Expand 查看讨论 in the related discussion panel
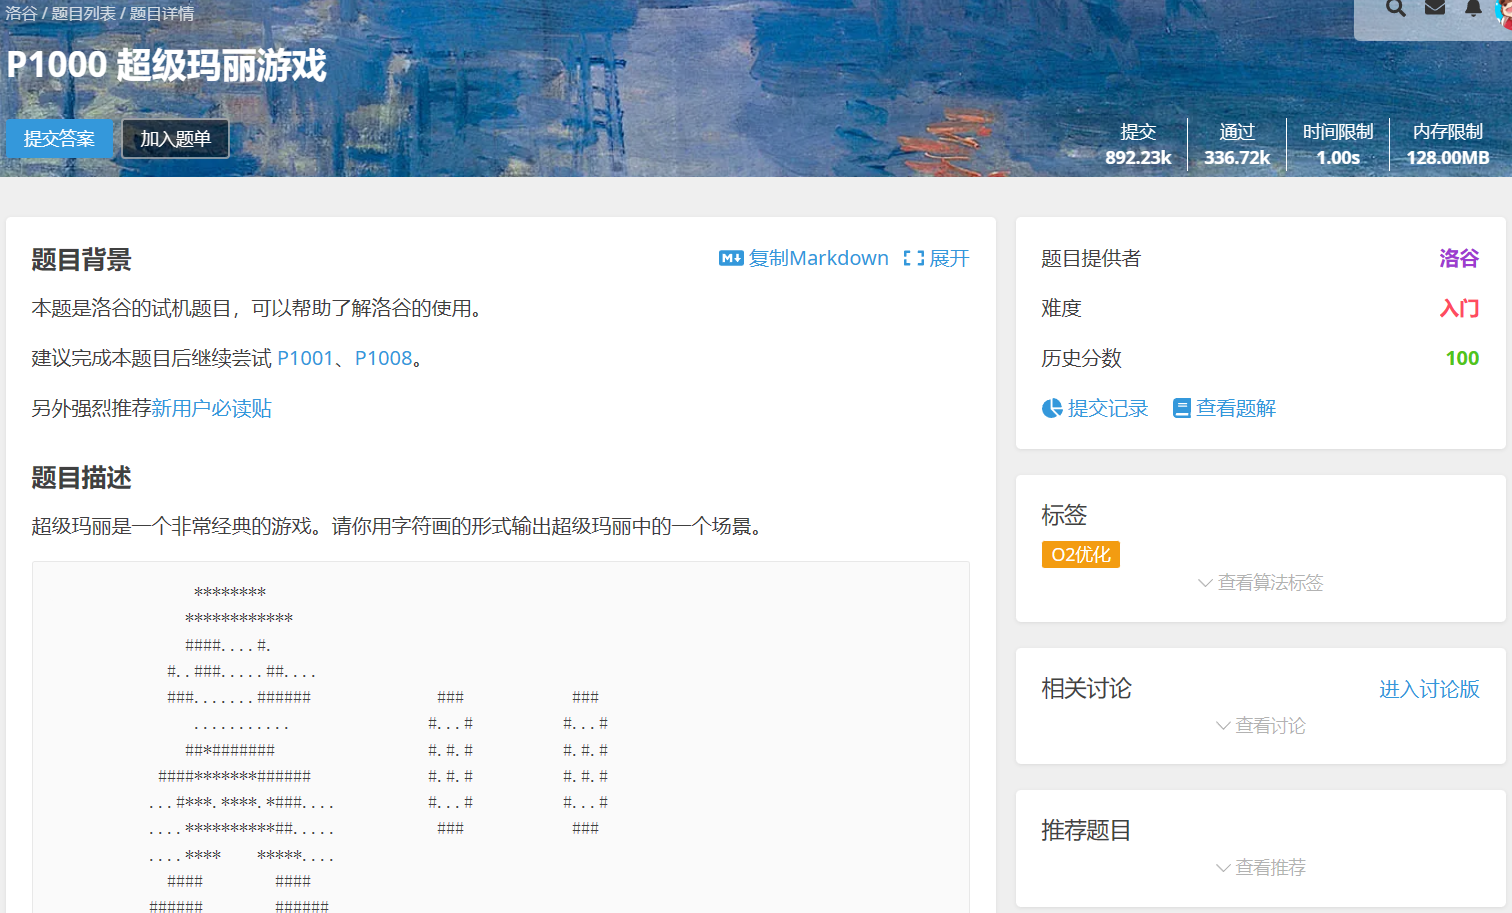Screen dimensions: 1512x913 [1260, 726]
